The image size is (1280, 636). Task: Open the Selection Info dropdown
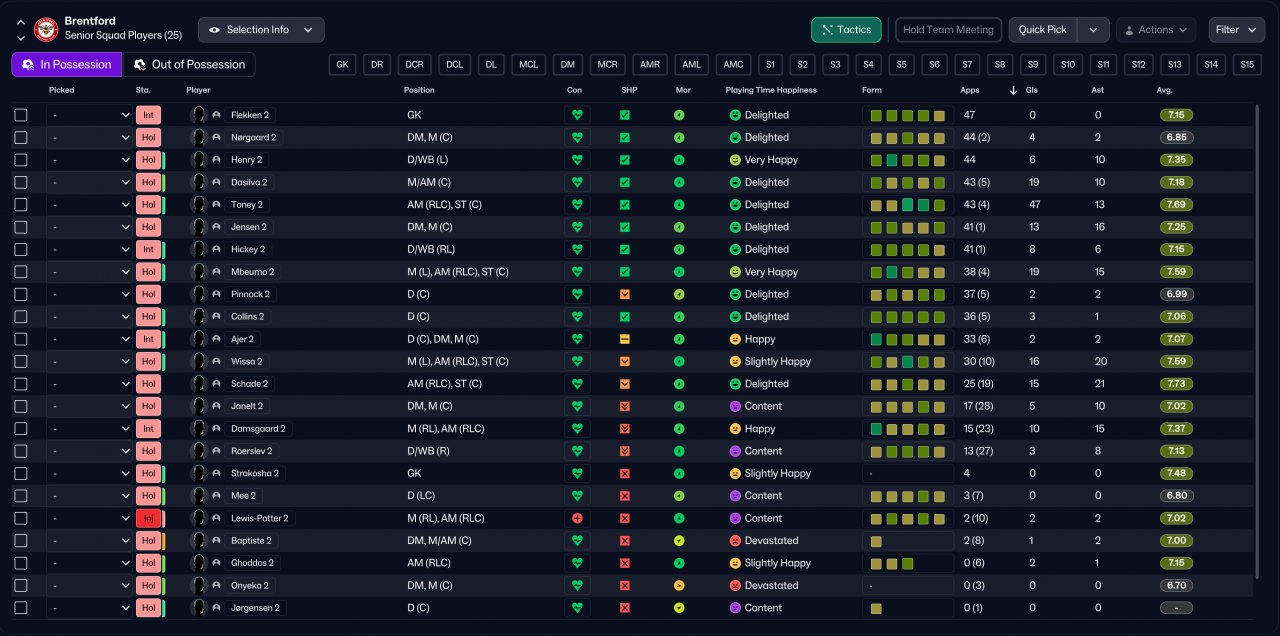(261, 30)
